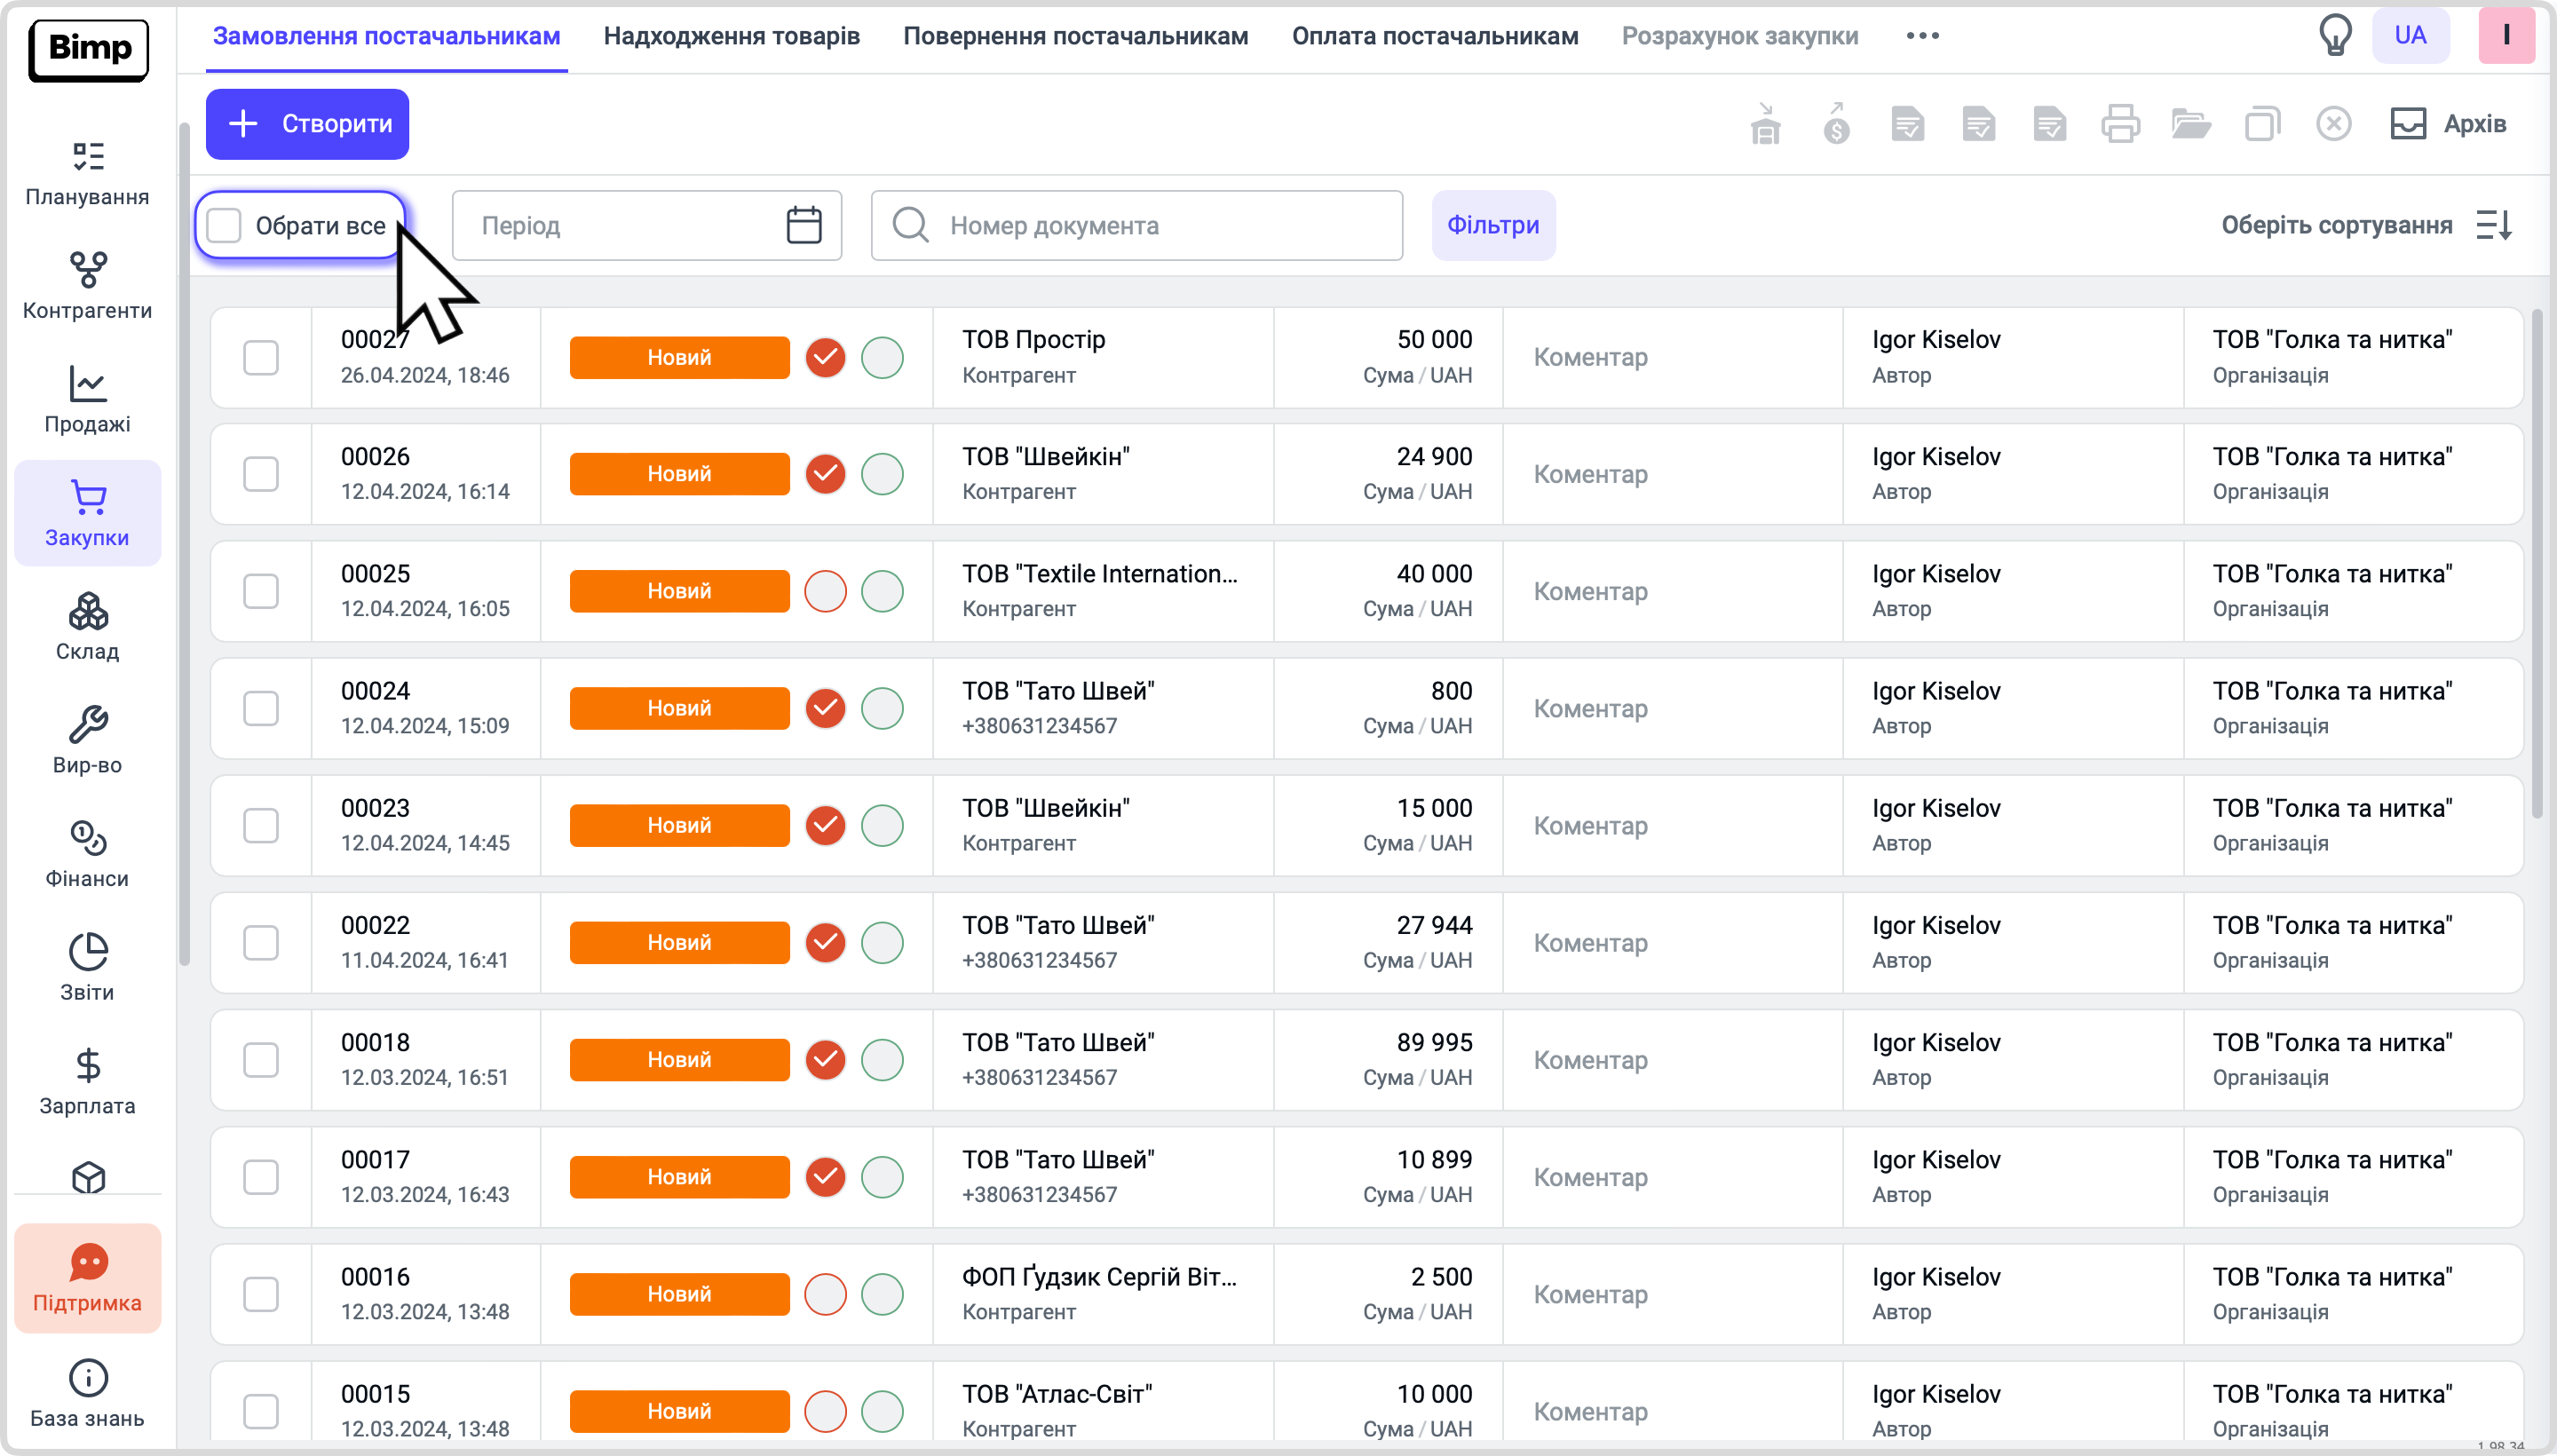Click the sort order icon
The width and height of the screenshot is (2557, 1456).
point(2495,225)
